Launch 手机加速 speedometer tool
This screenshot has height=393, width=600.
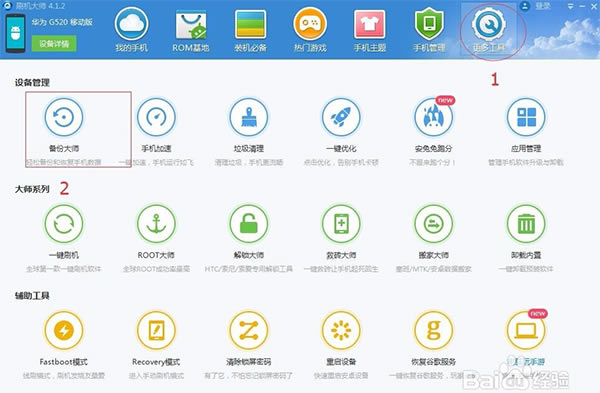[x=156, y=117]
